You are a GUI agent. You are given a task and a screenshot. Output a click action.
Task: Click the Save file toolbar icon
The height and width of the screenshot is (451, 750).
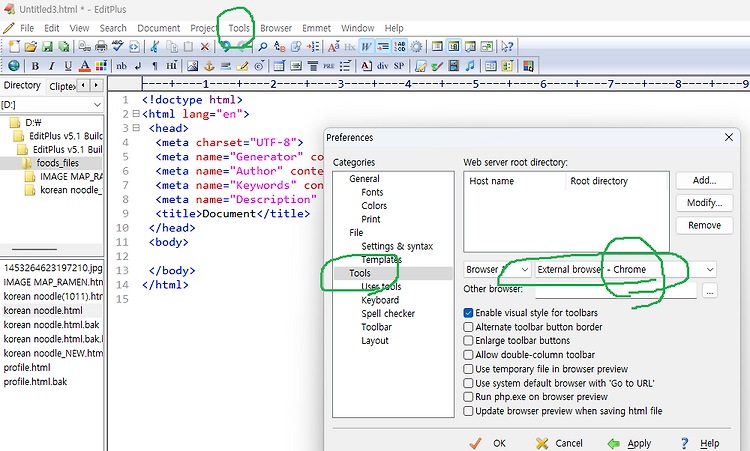pyautogui.click(x=47, y=47)
